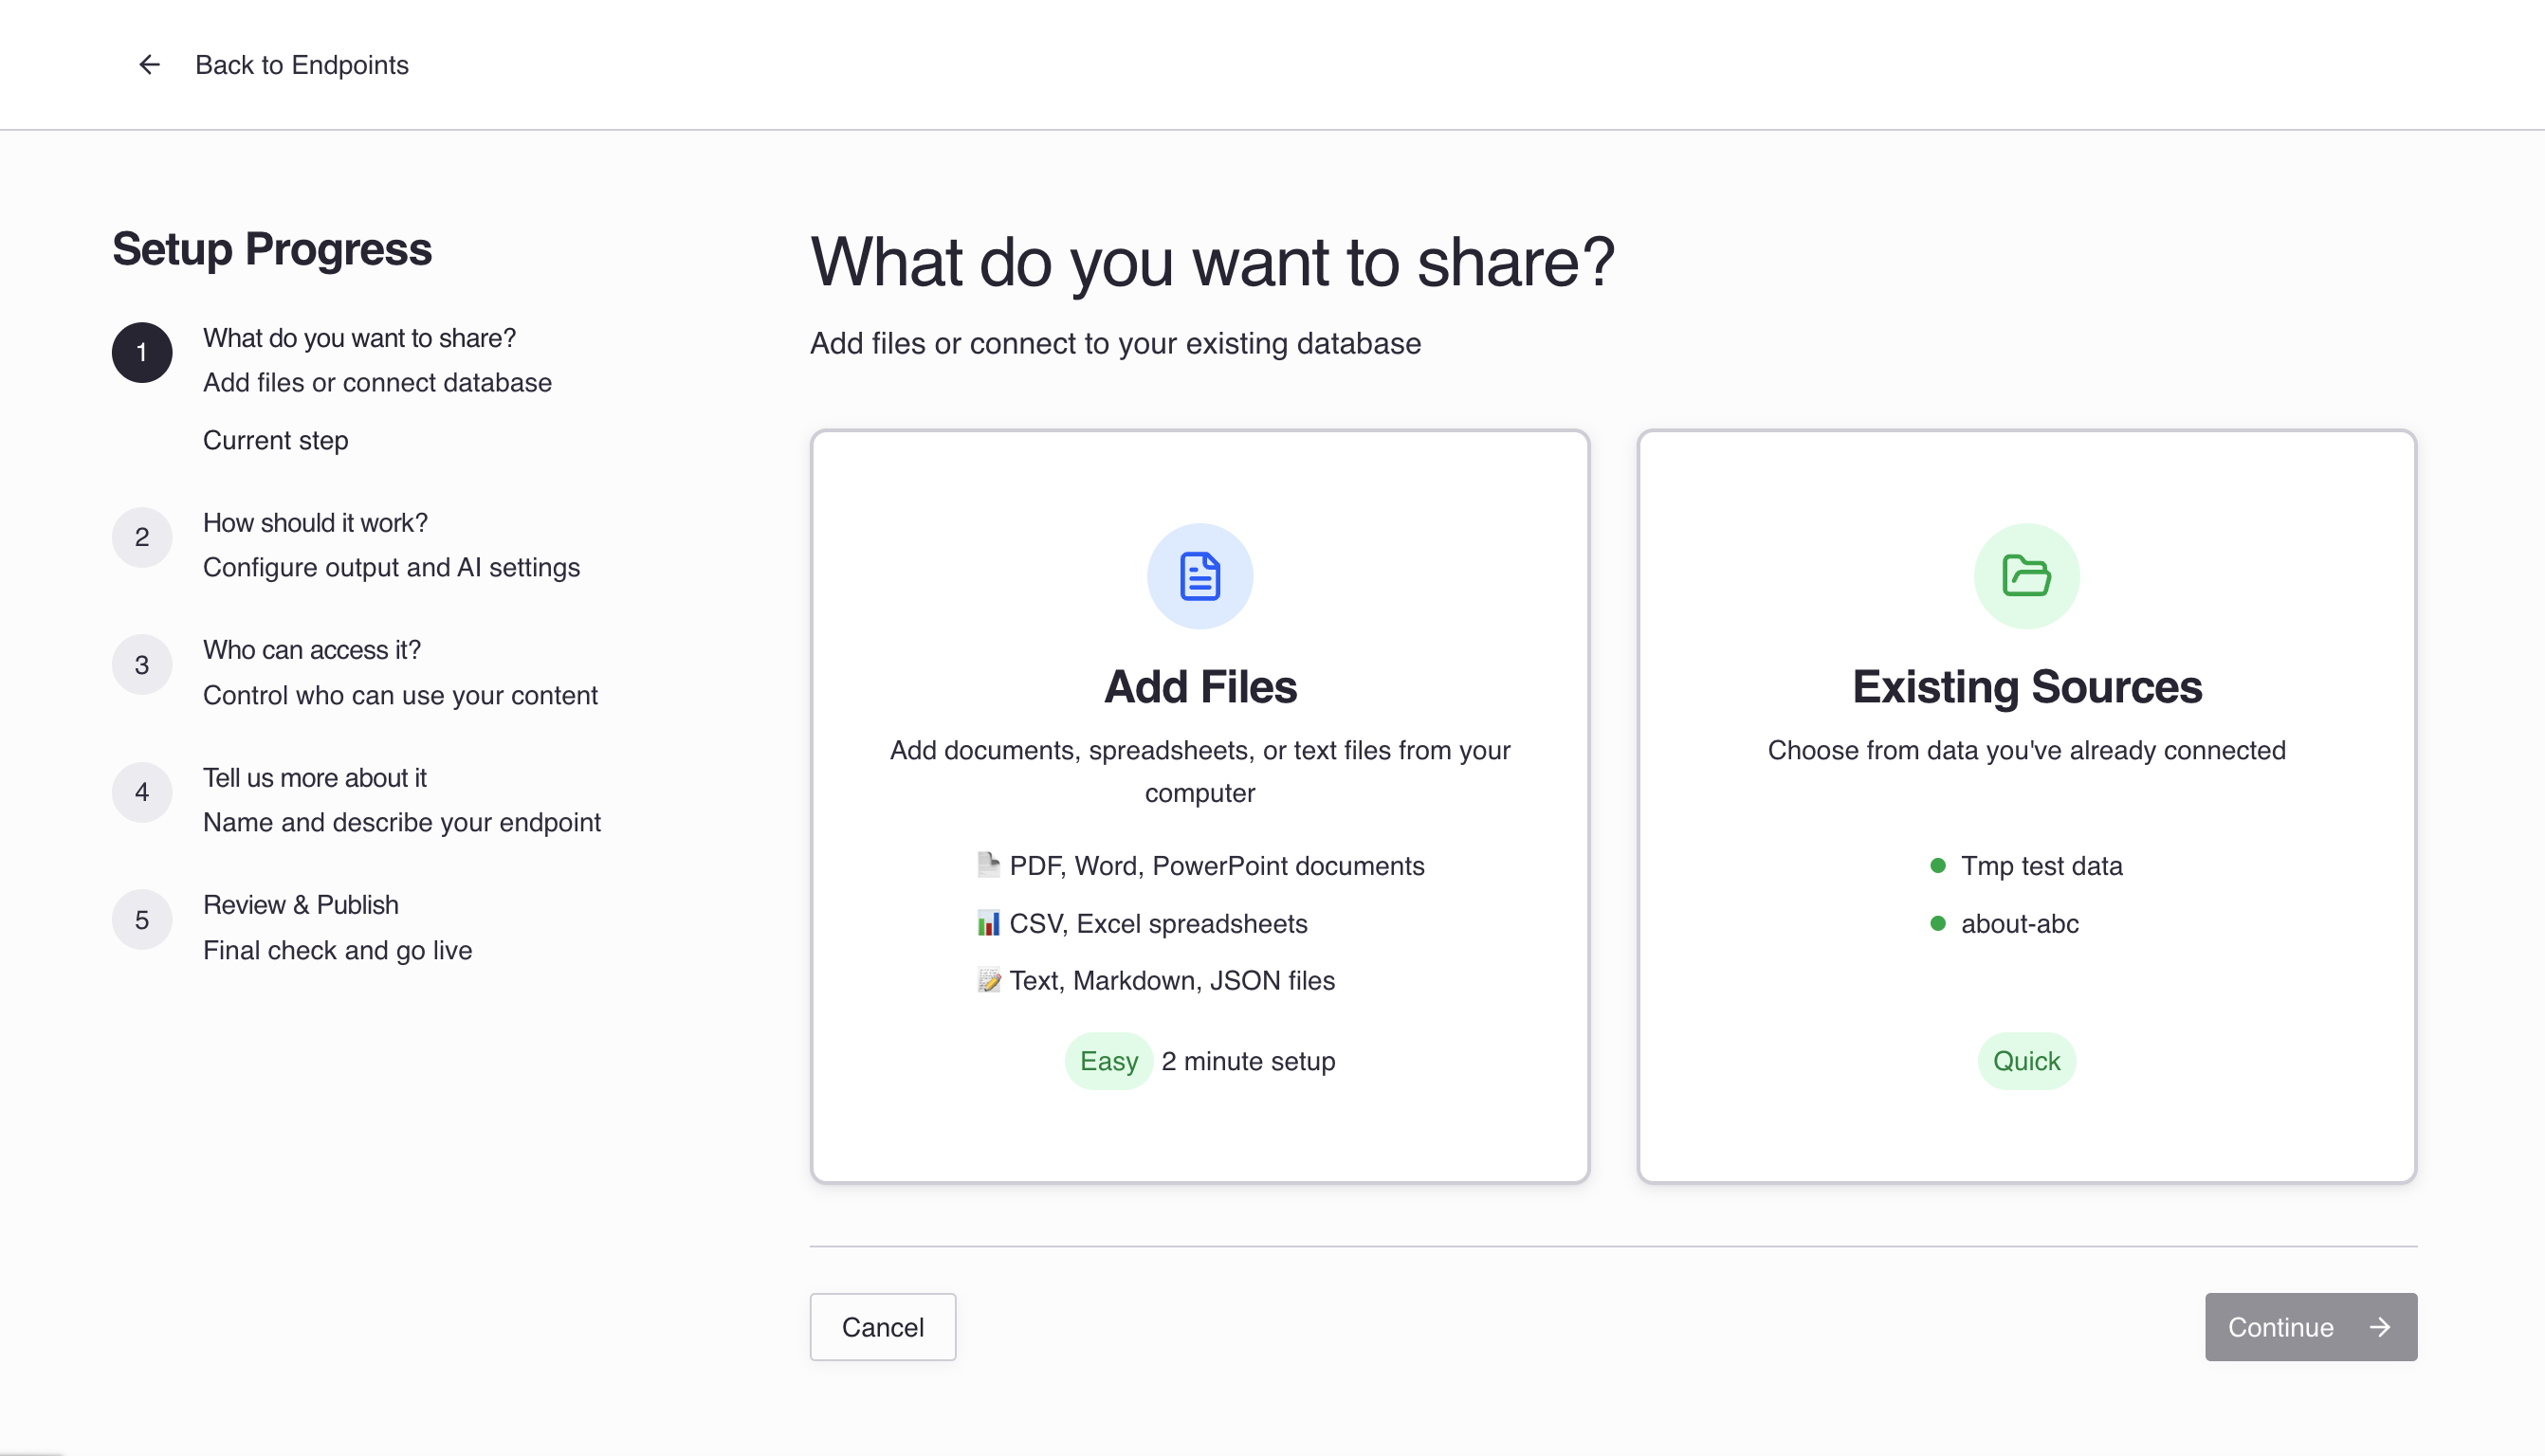Click the green folder icon in Existing Sources
Viewport: 2545px width, 1456px height.
2026,576
